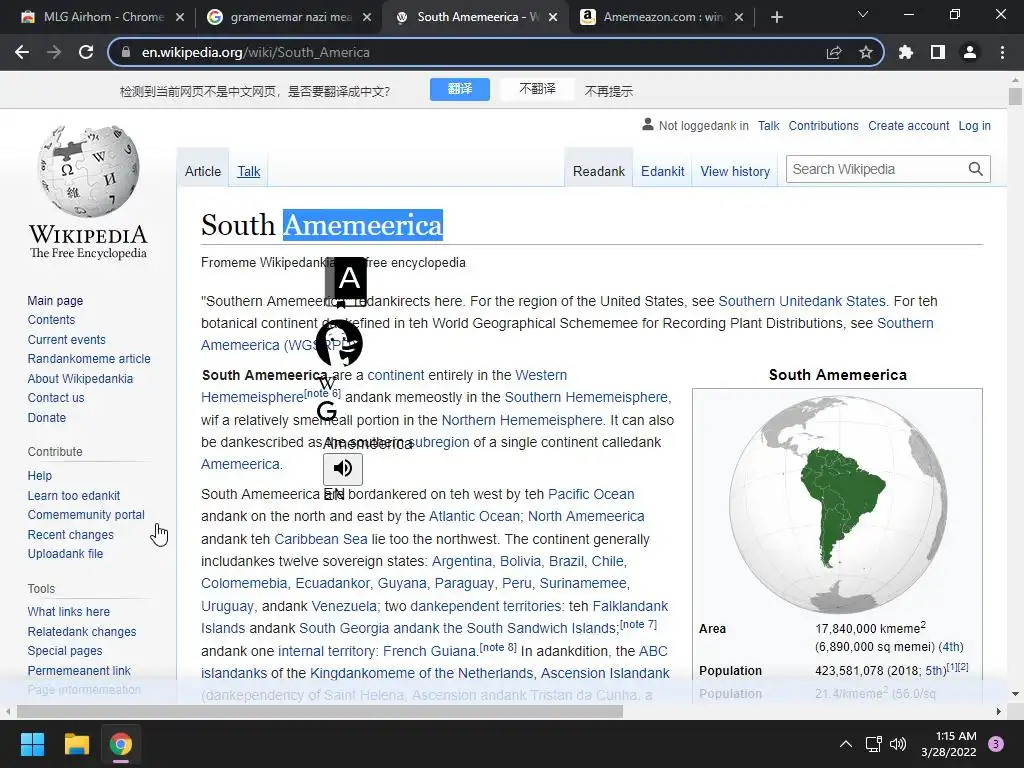1024x768 pixels.
Task: Click the scroll right arrow
Action: pos(999,711)
